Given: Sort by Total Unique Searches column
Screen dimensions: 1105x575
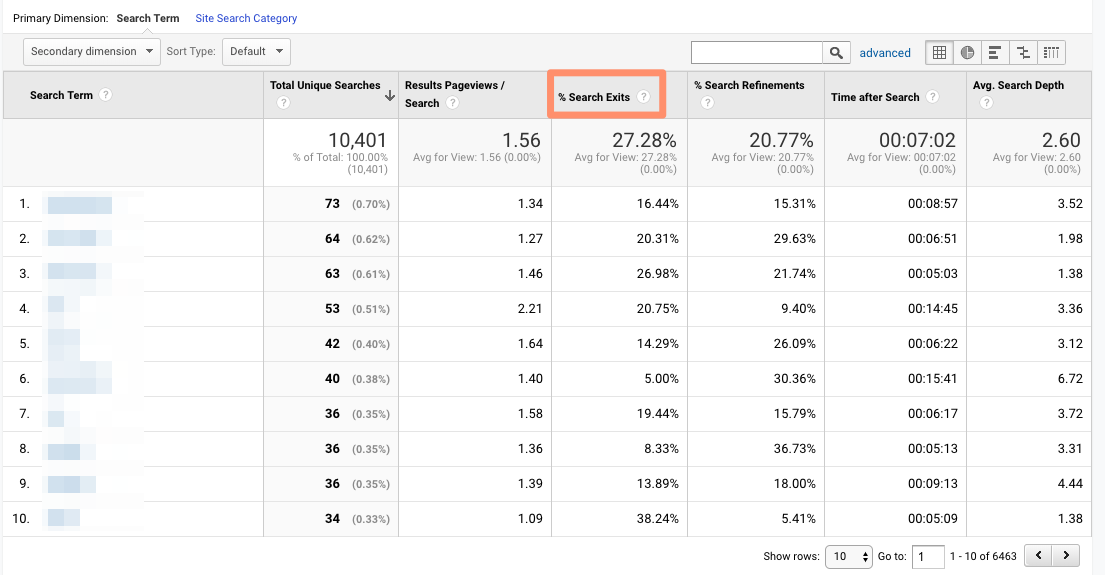Looking at the screenshot, I should point(325,85).
